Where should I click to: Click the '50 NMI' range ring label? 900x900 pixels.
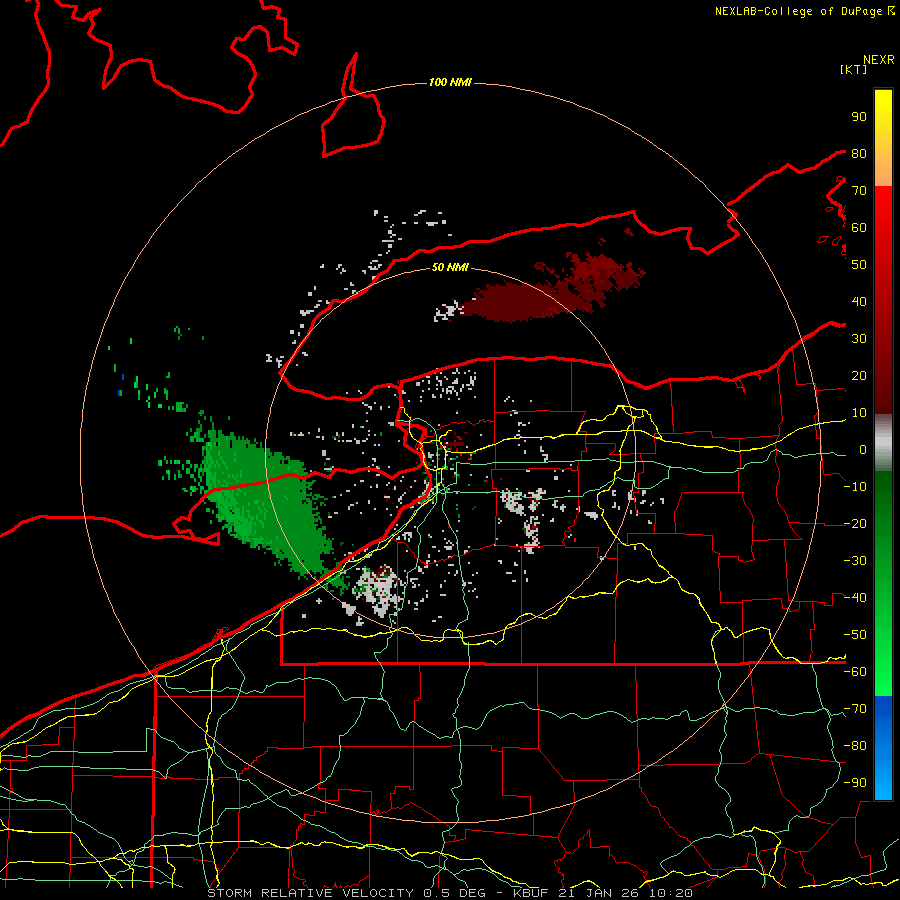450,267
